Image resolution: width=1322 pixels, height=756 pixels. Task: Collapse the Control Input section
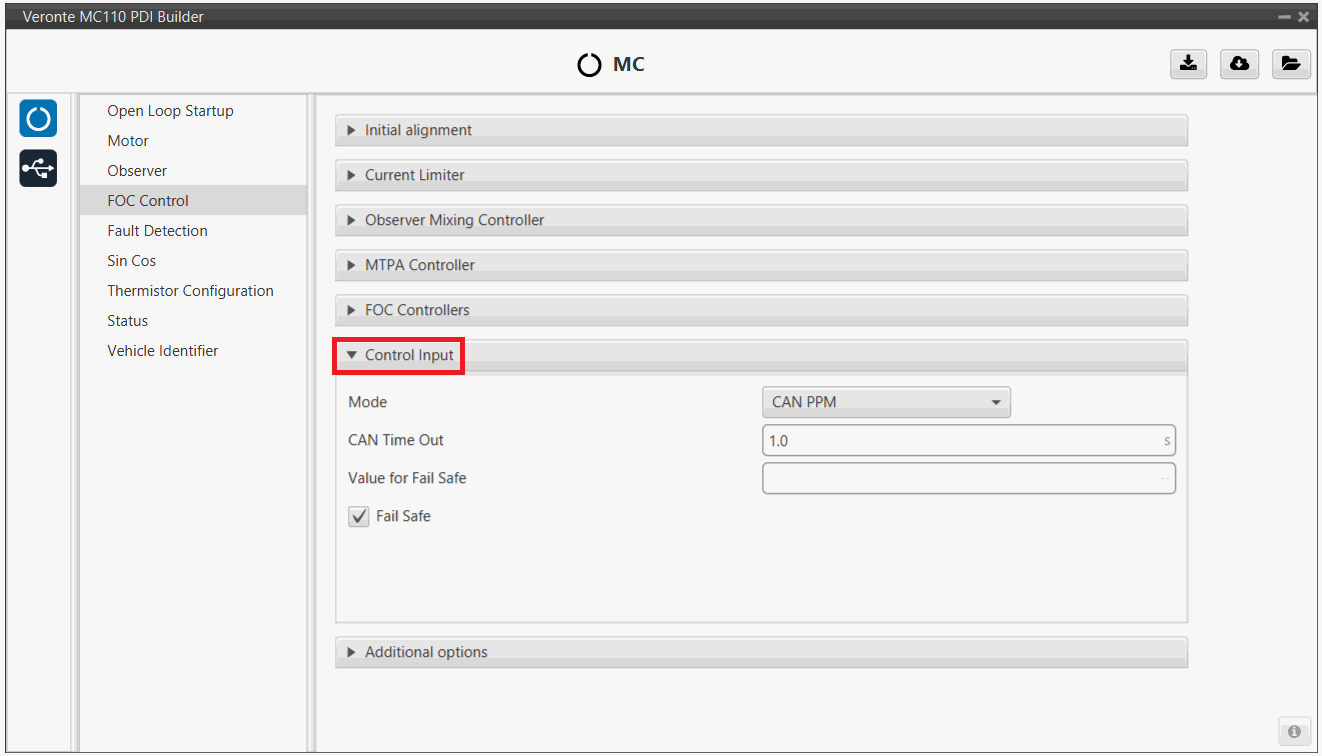(408, 355)
